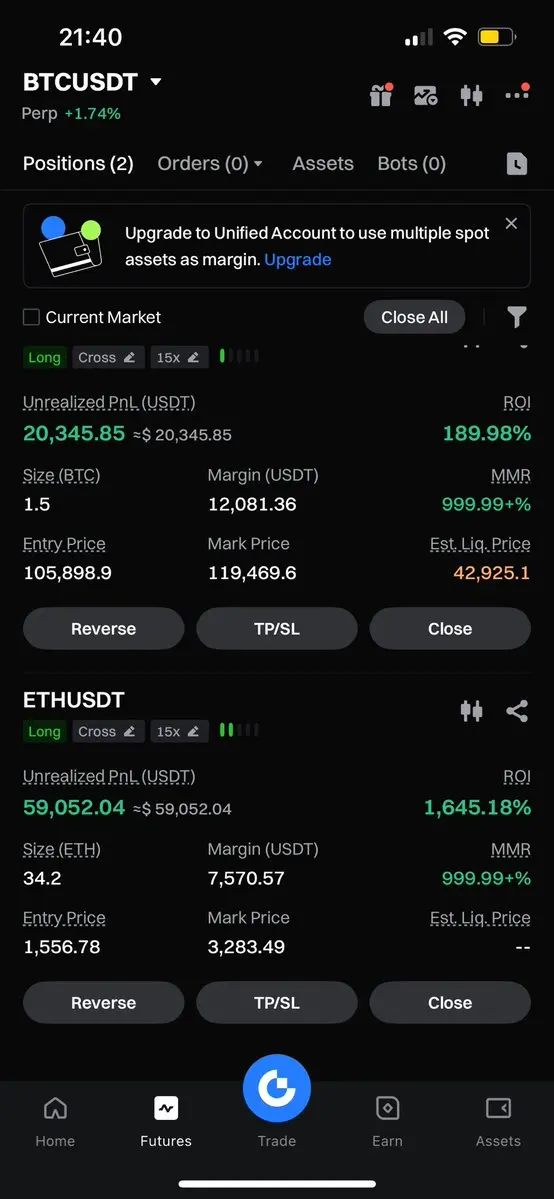Tap the candlestick chart icon in header
This screenshot has height=1199, width=554.
pos(471,96)
